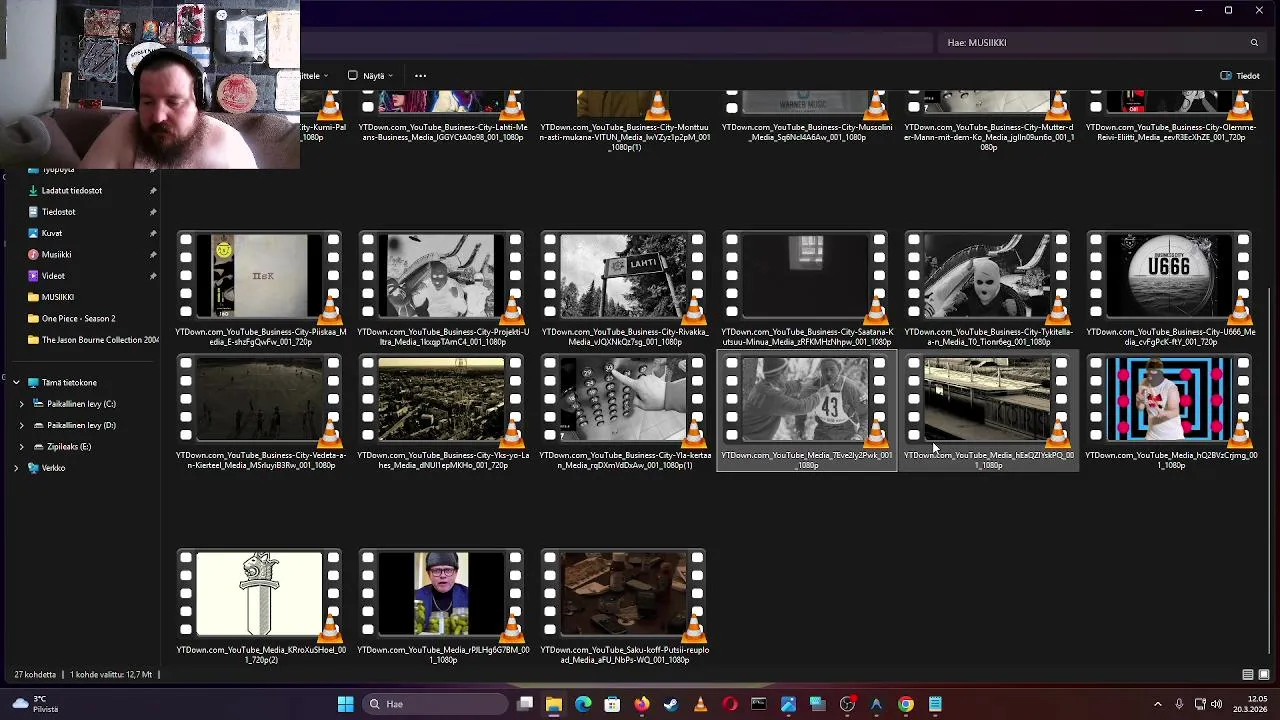Launch Google Chrome from the taskbar
This screenshot has height=720, width=1280.
pos(906,704)
